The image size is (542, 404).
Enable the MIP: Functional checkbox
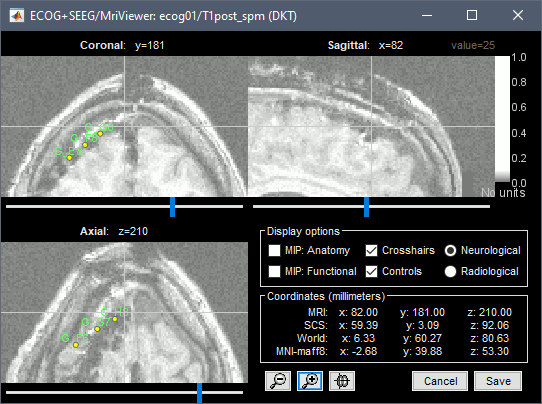274,271
